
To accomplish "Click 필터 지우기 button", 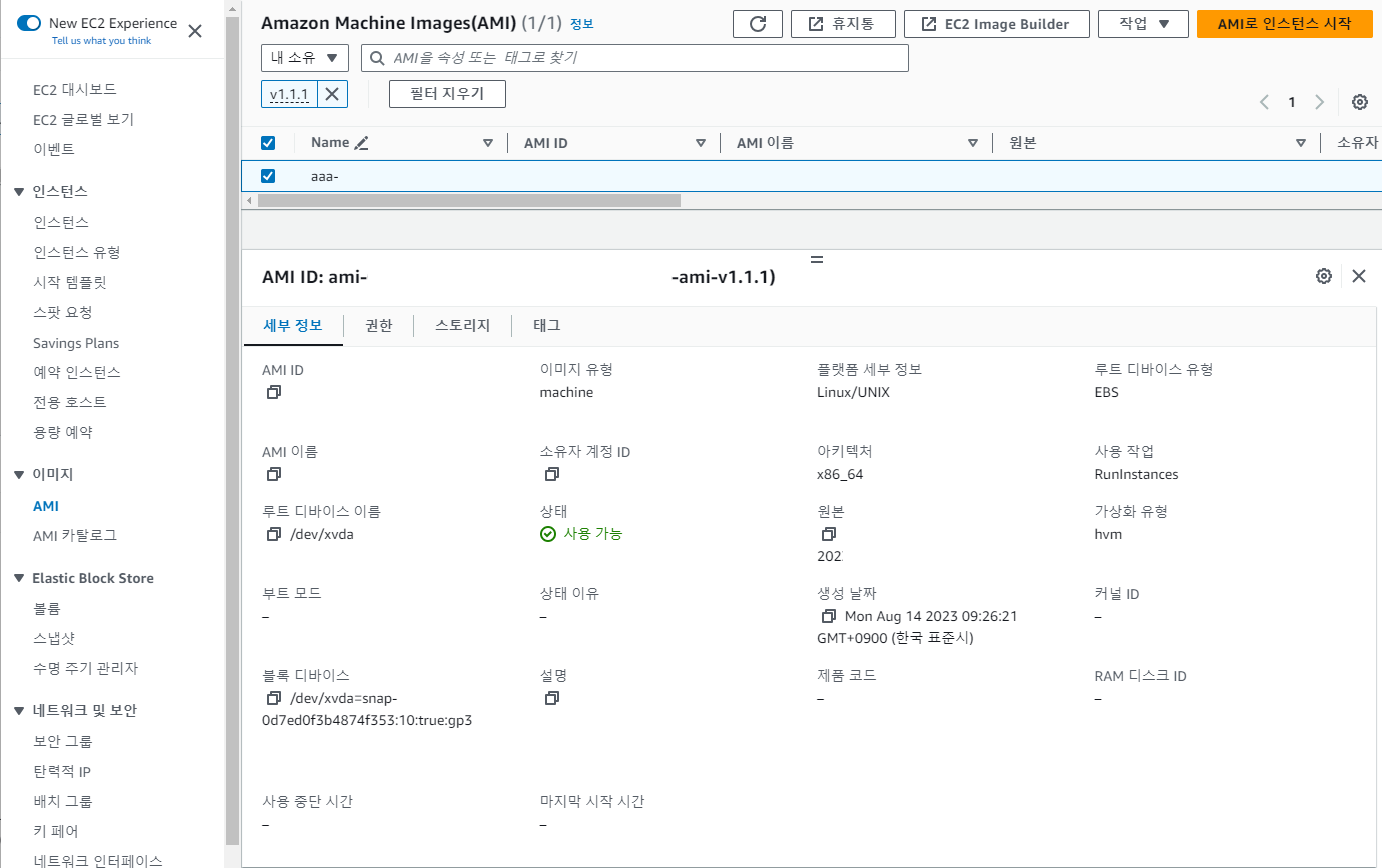I will (x=447, y=94).
